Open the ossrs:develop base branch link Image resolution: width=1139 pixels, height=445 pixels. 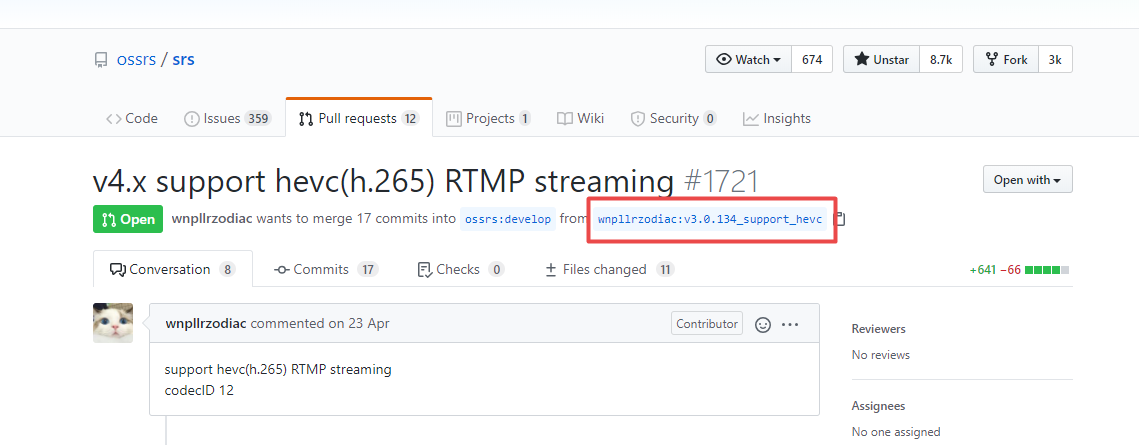pyautogui.click(x=508, y=219)
